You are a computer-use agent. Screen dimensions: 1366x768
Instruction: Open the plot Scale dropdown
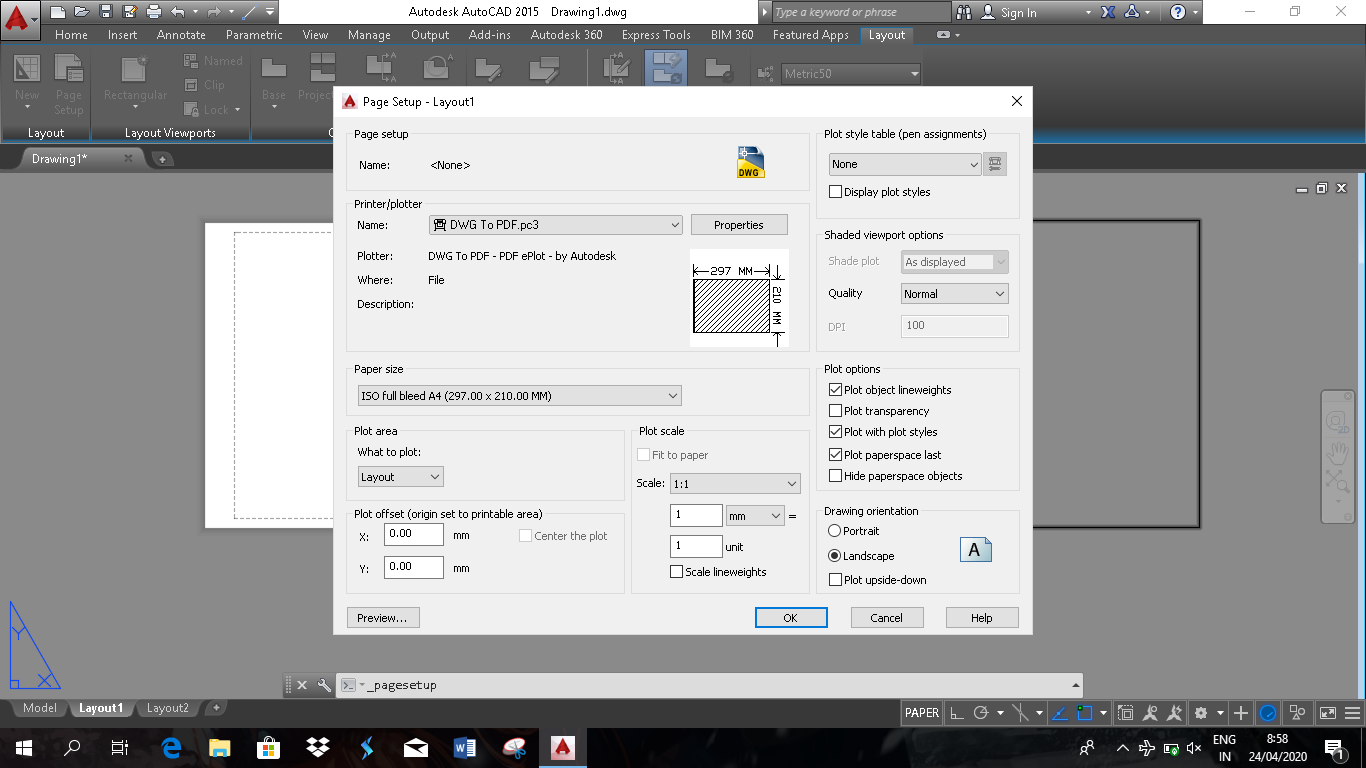click(x=735, y=483)
